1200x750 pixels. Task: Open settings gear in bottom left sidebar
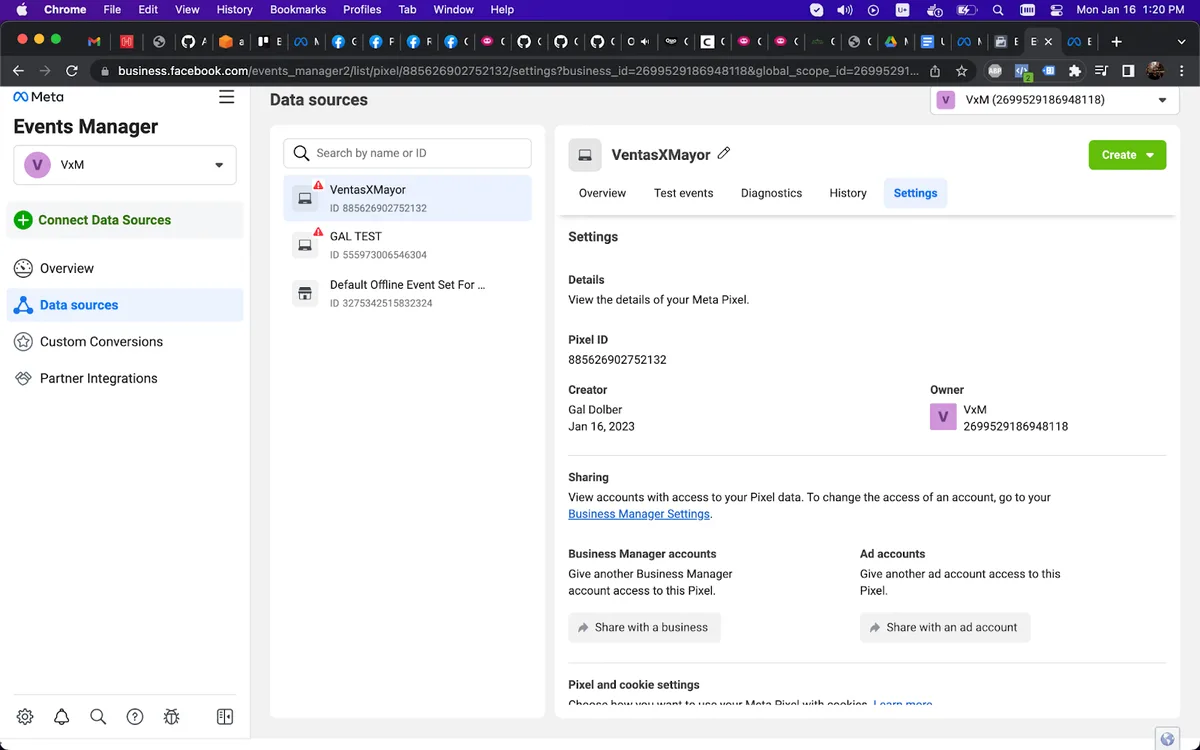click(25, 716)
